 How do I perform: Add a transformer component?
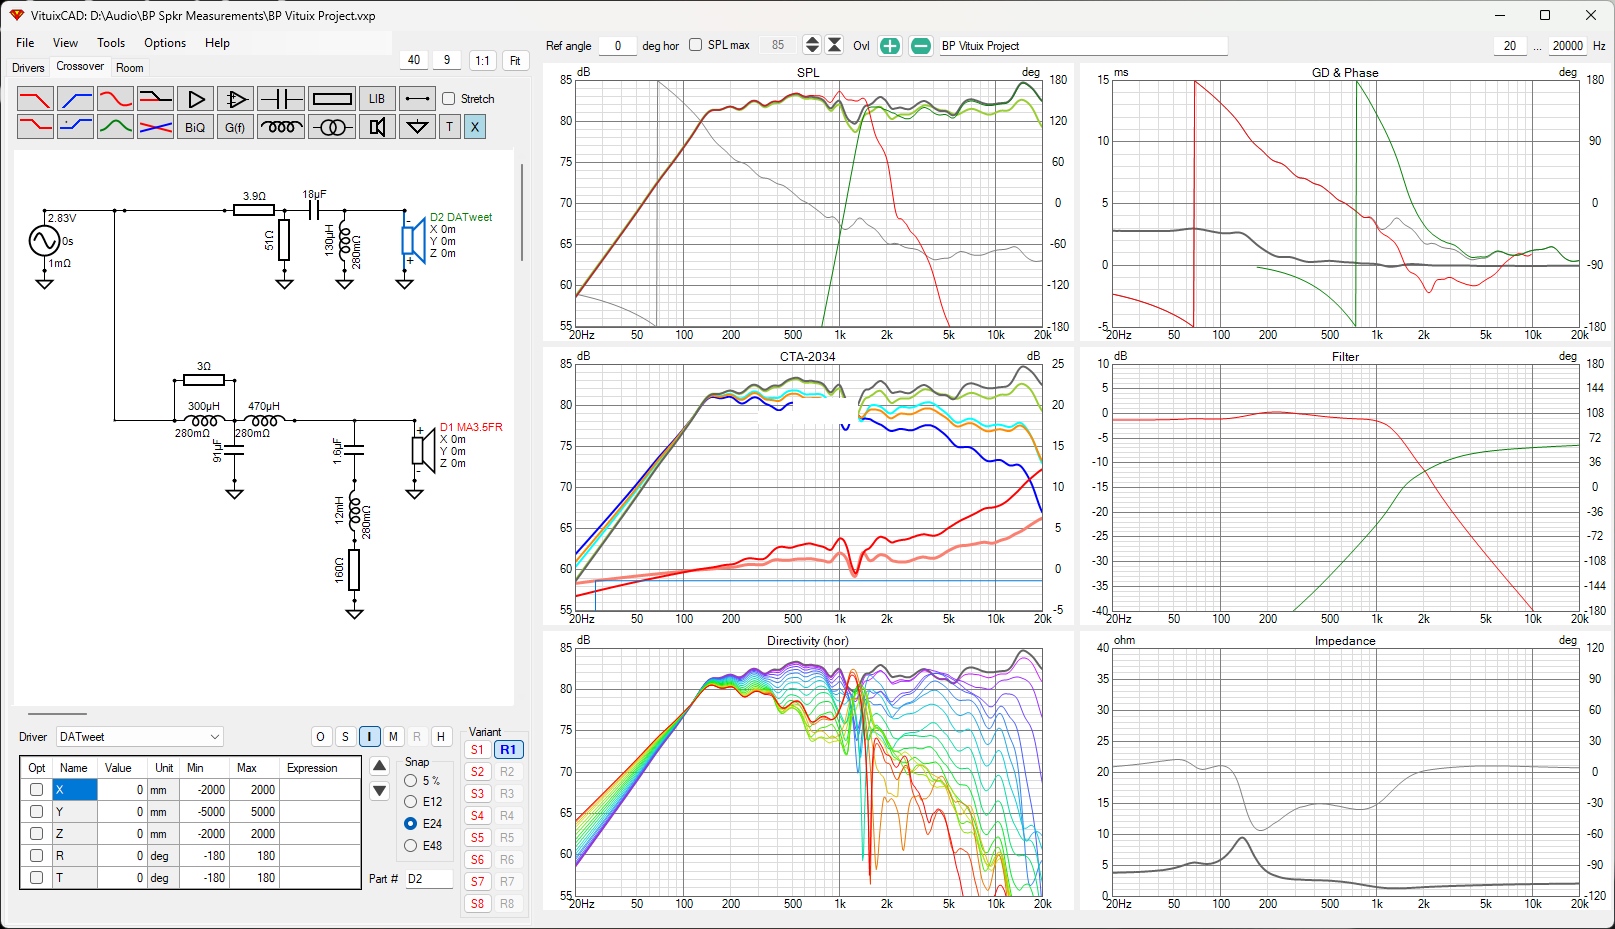pos(332,127)
